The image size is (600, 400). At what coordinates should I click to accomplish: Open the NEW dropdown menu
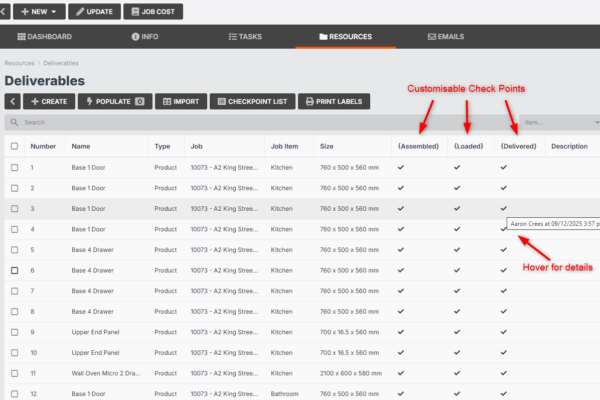pos(39,11)
